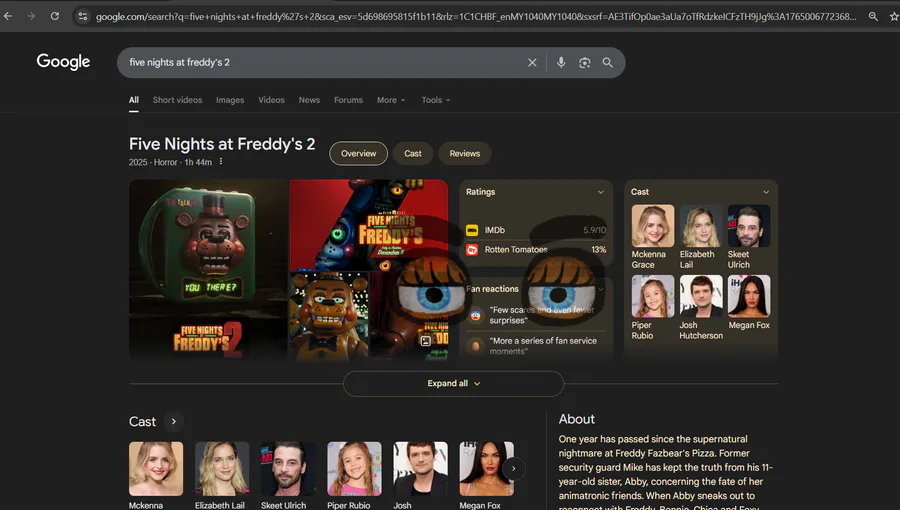The width and height of the screenshot is (900, 510).
Task: Open Mckenna photo in bottom Cast row
Action: pyautogui.click(x=156, y=469)
